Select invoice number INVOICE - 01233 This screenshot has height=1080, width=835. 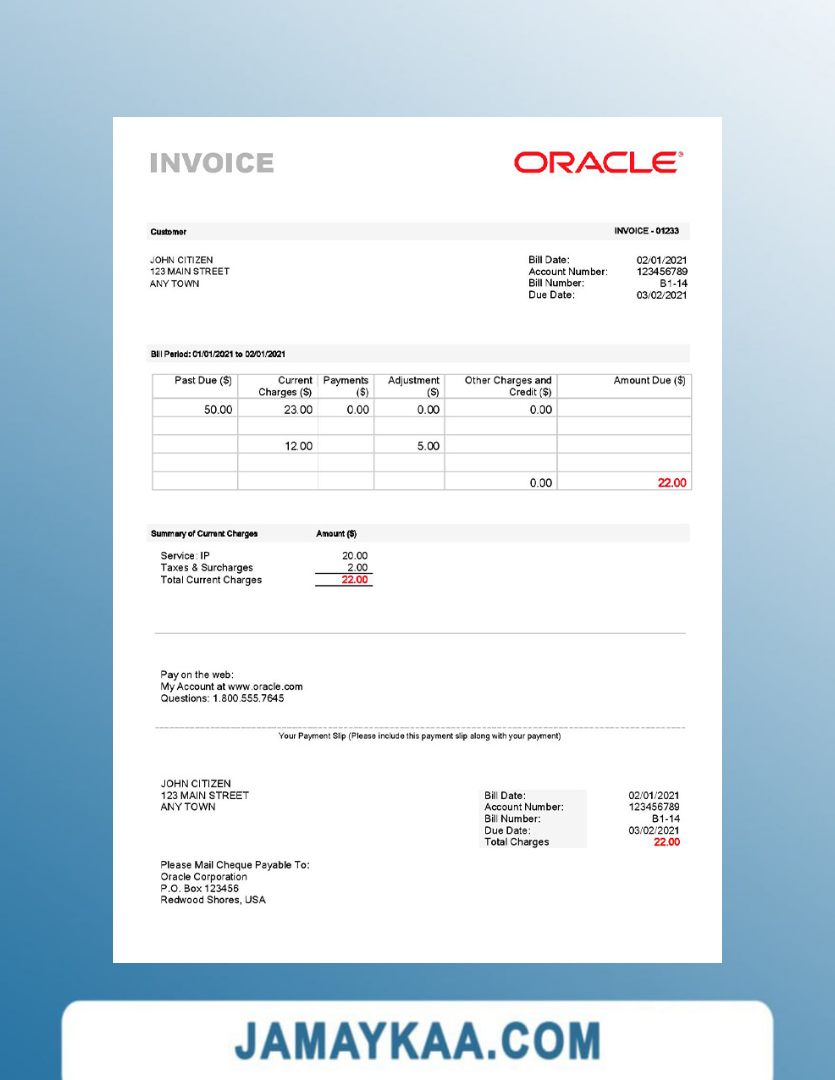tap(646, 231)
